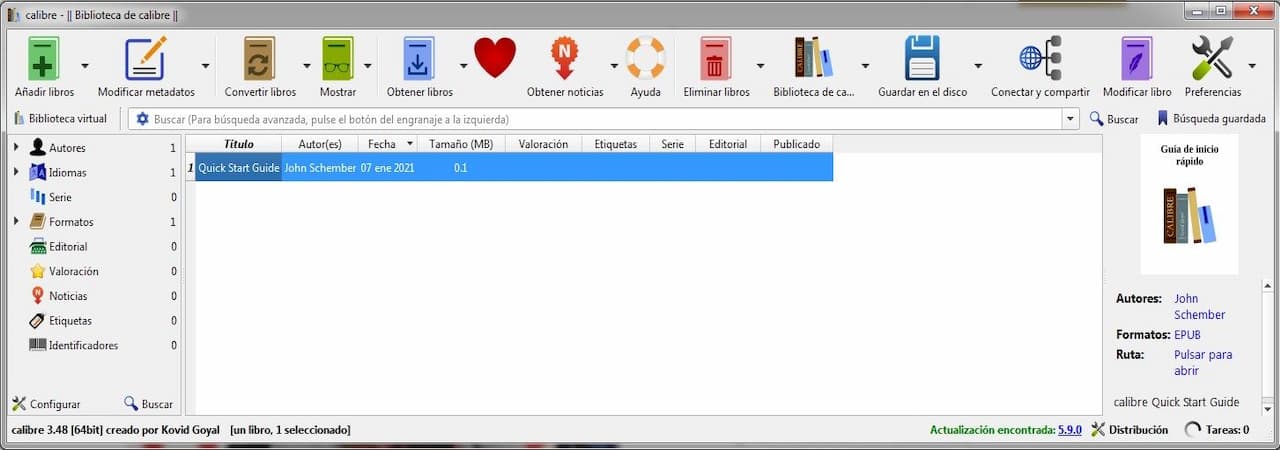Click the Eliminar libros trash icon

716,58
